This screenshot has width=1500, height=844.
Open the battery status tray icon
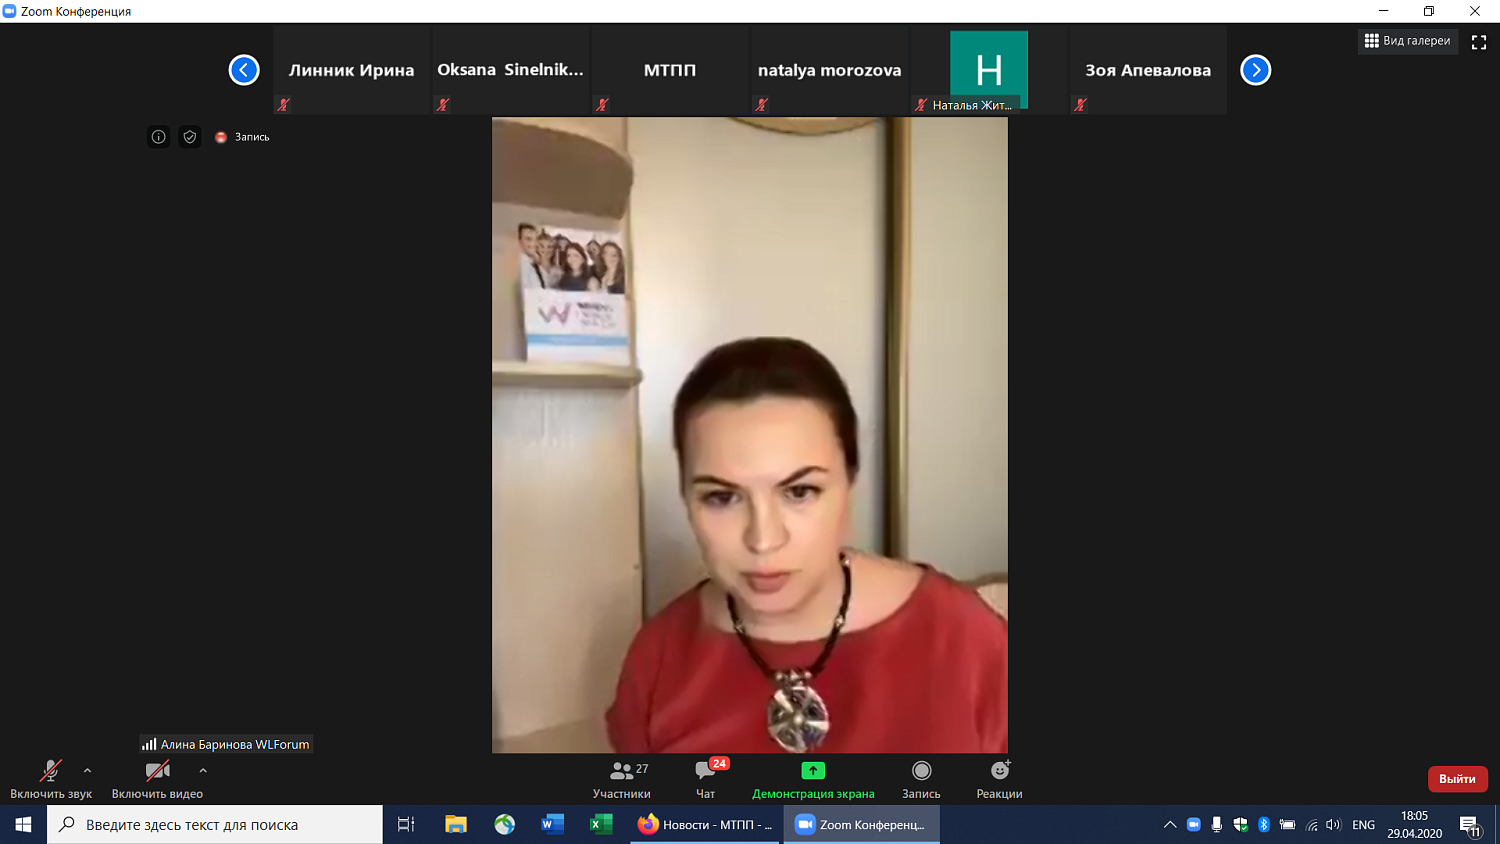click(1287, 825)
